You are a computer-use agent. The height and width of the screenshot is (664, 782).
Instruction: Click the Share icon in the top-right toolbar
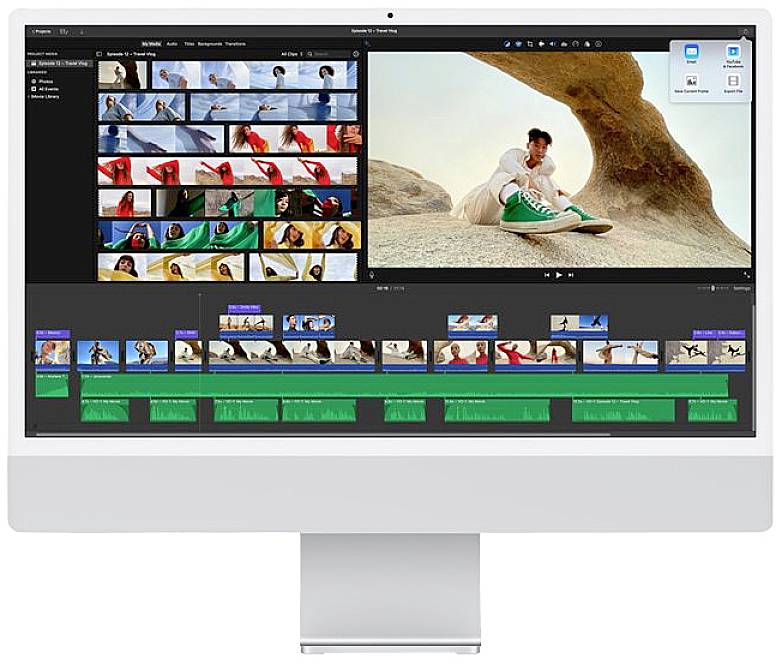point(746,31)
